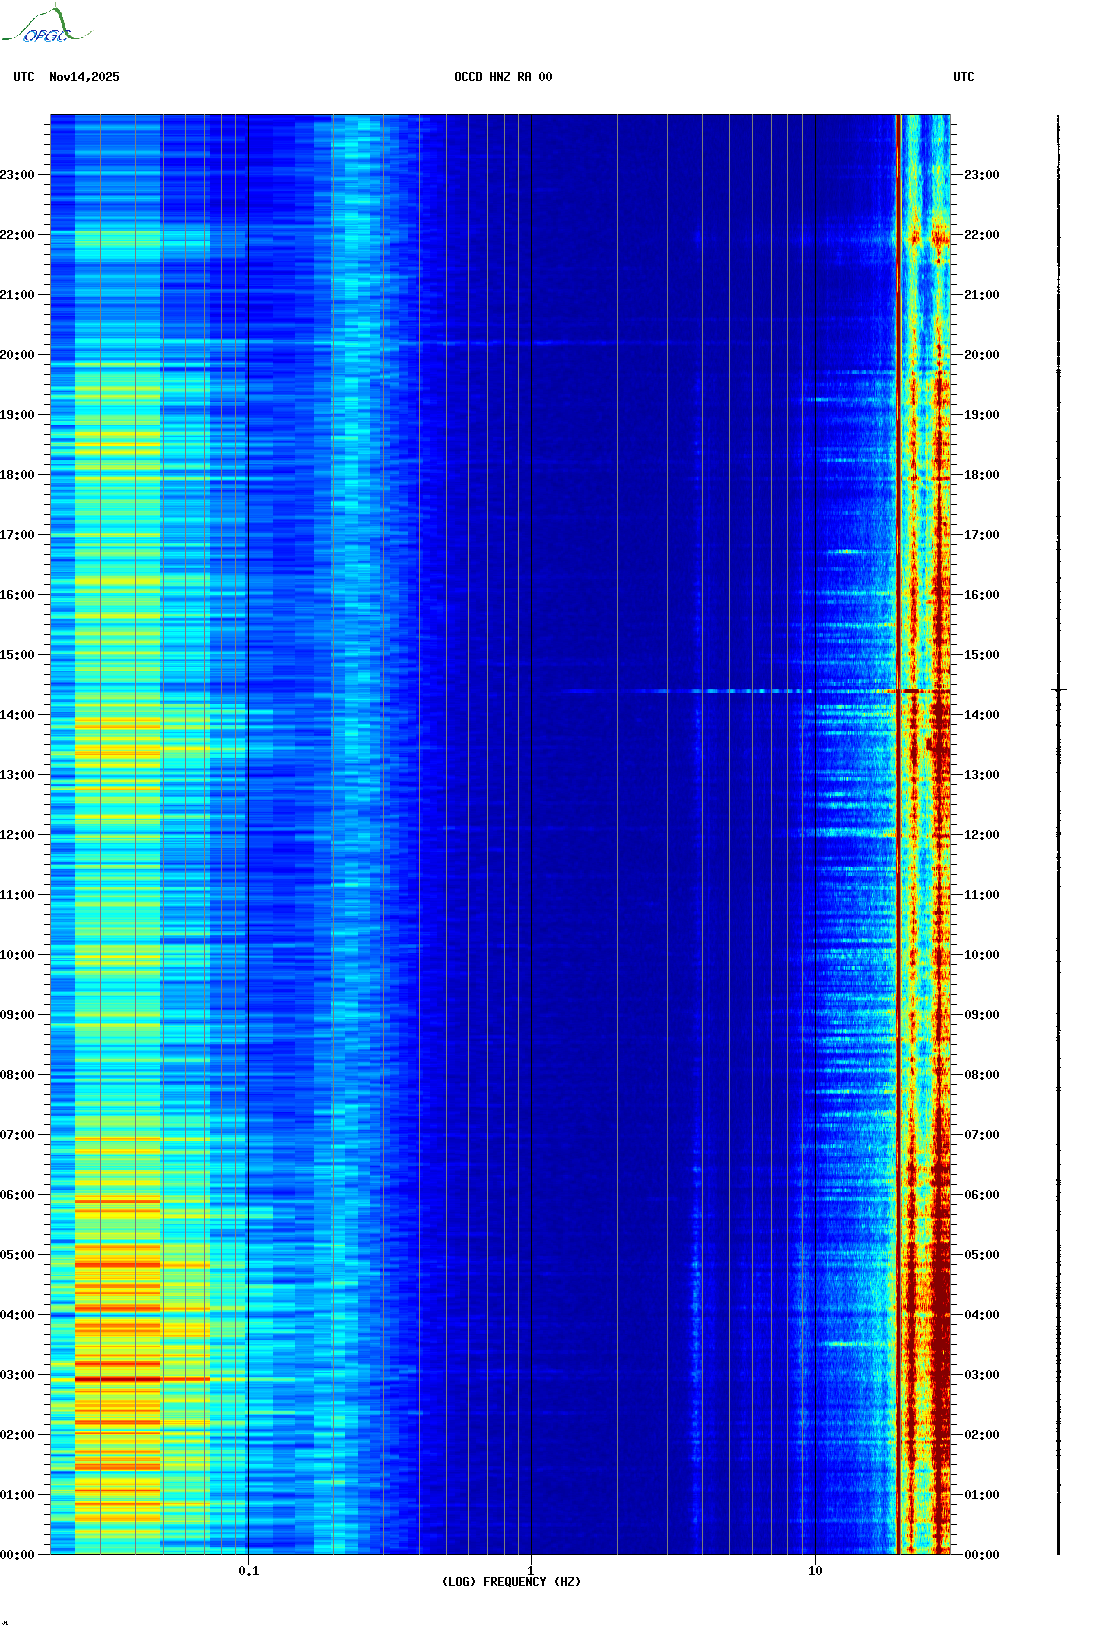Select the station title OCCD HNZ RA 00
The height and width of the screenshot is (1634, 1102).
[502, 77]
